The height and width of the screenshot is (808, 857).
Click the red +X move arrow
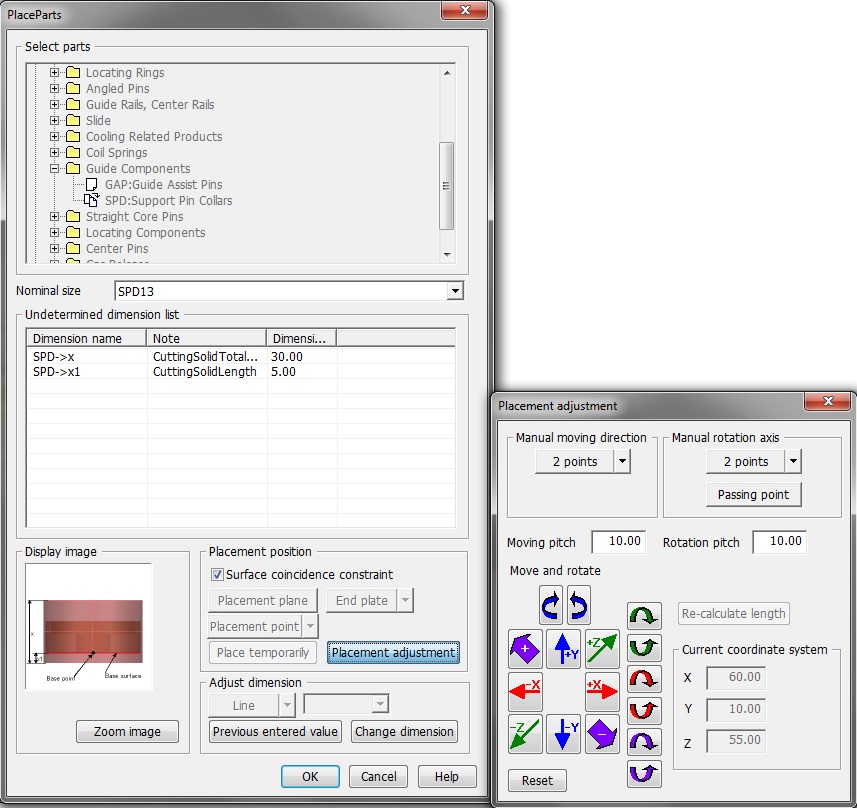602,691
